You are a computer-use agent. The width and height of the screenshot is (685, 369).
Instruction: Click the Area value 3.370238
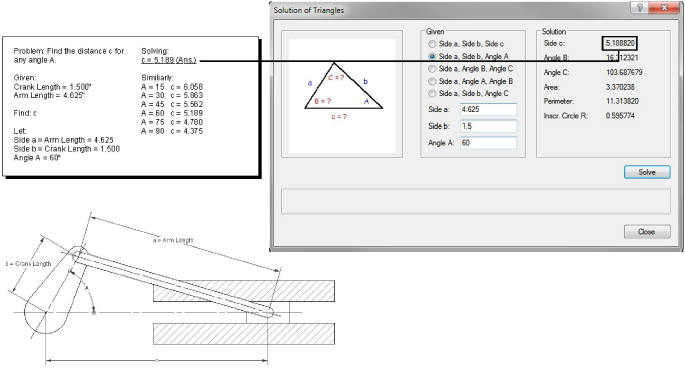click(620, 87)
